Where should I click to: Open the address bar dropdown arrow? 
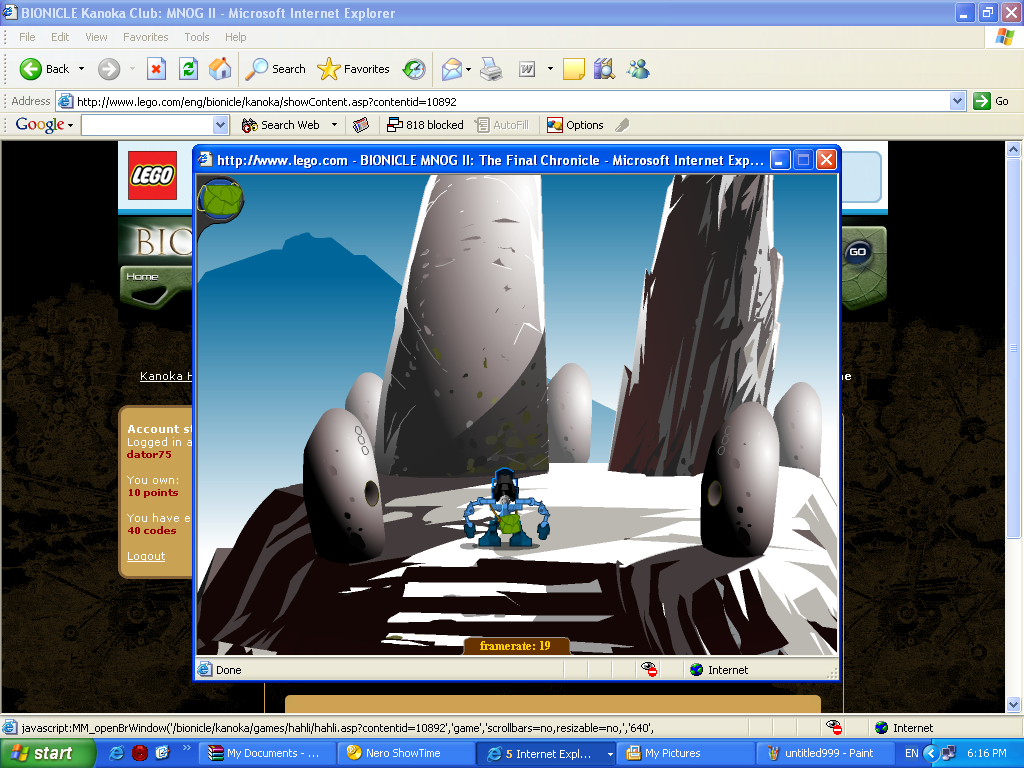(957, 101)
